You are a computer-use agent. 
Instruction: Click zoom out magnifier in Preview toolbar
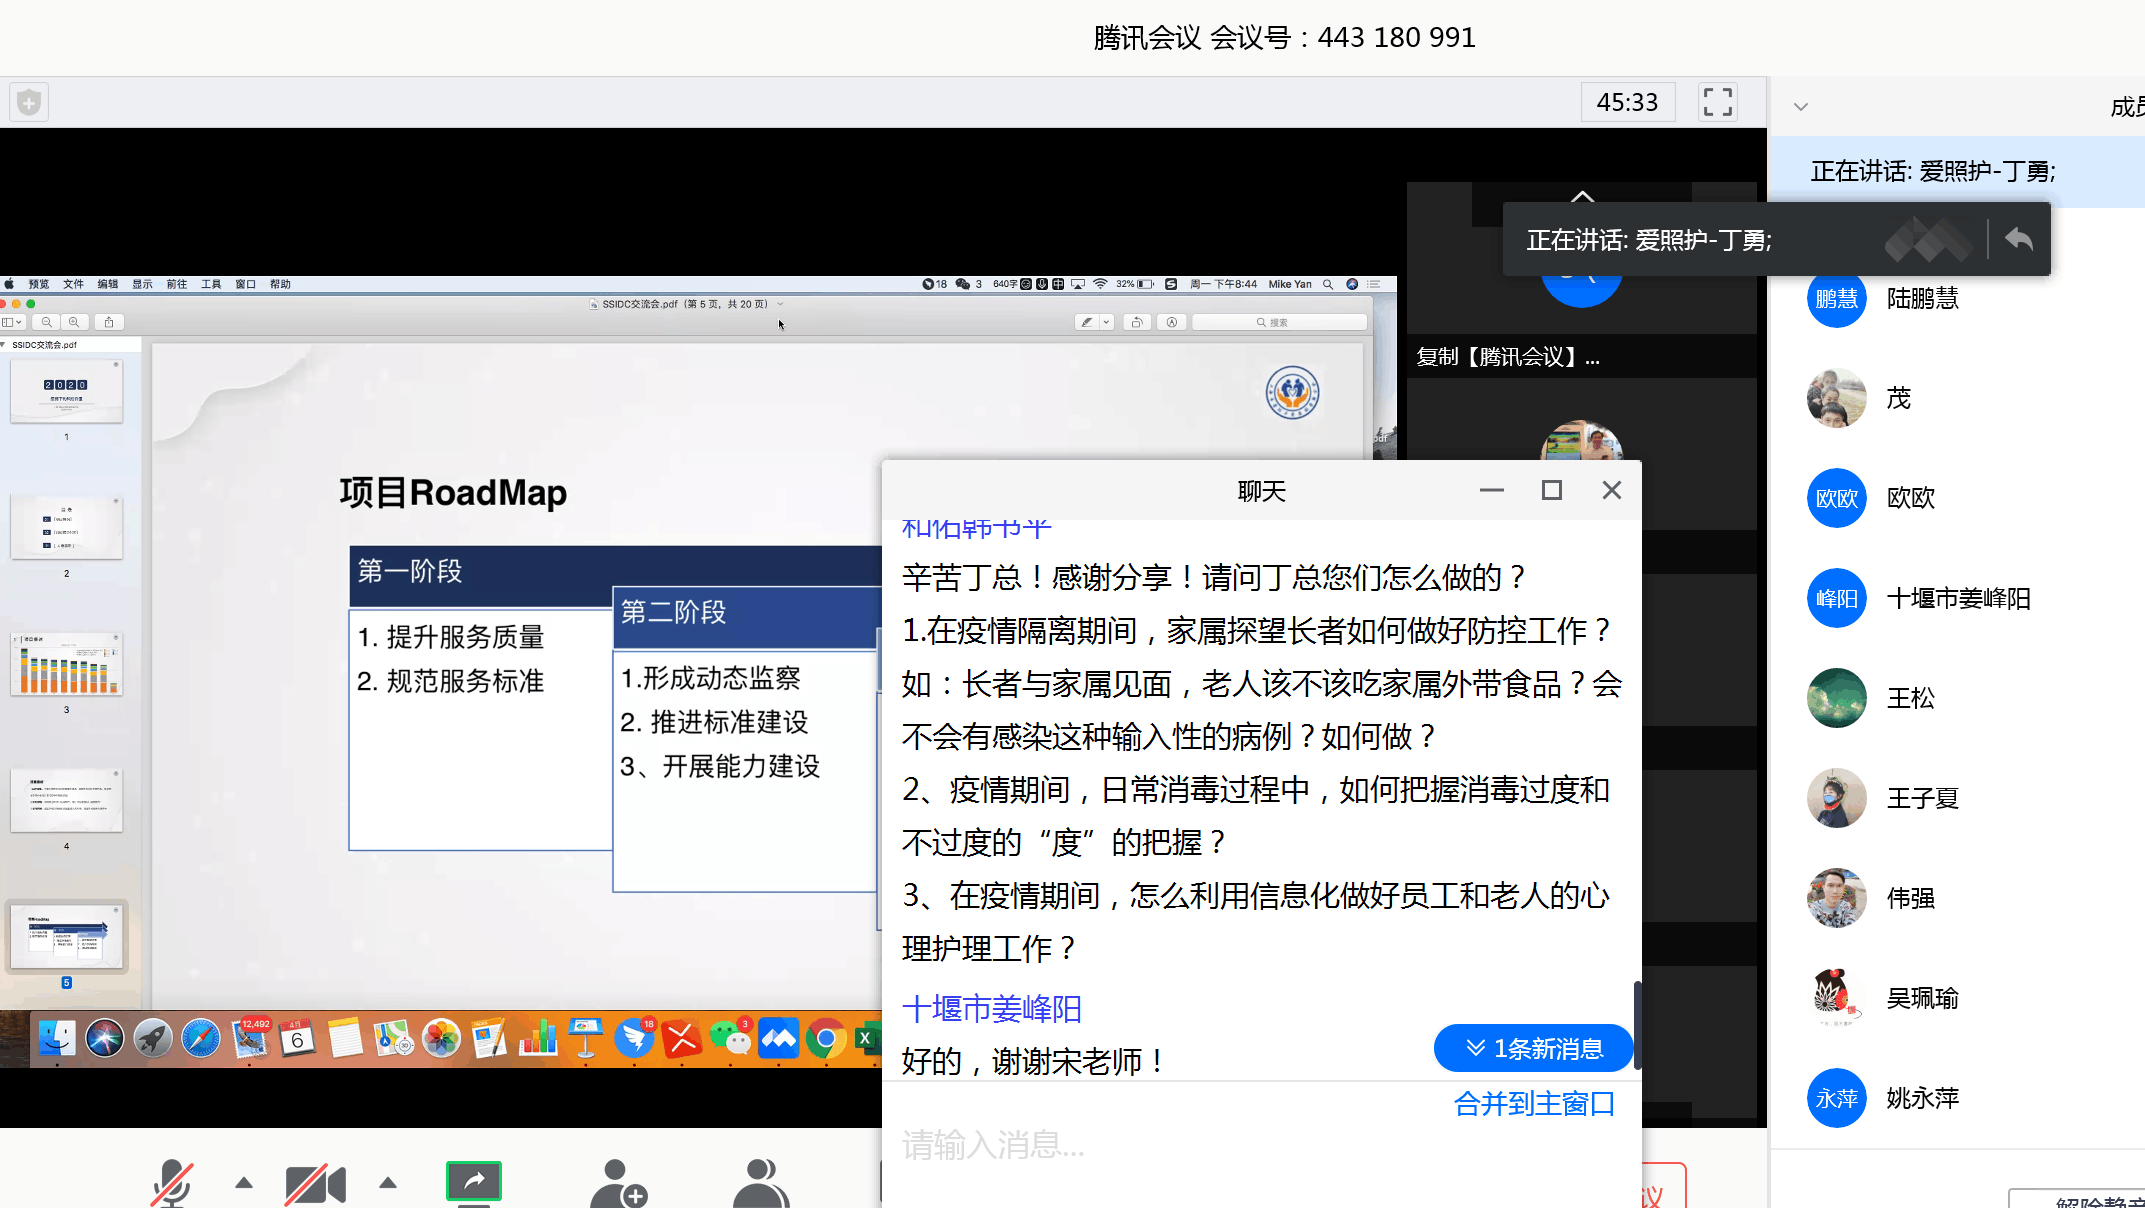point(46,322)
